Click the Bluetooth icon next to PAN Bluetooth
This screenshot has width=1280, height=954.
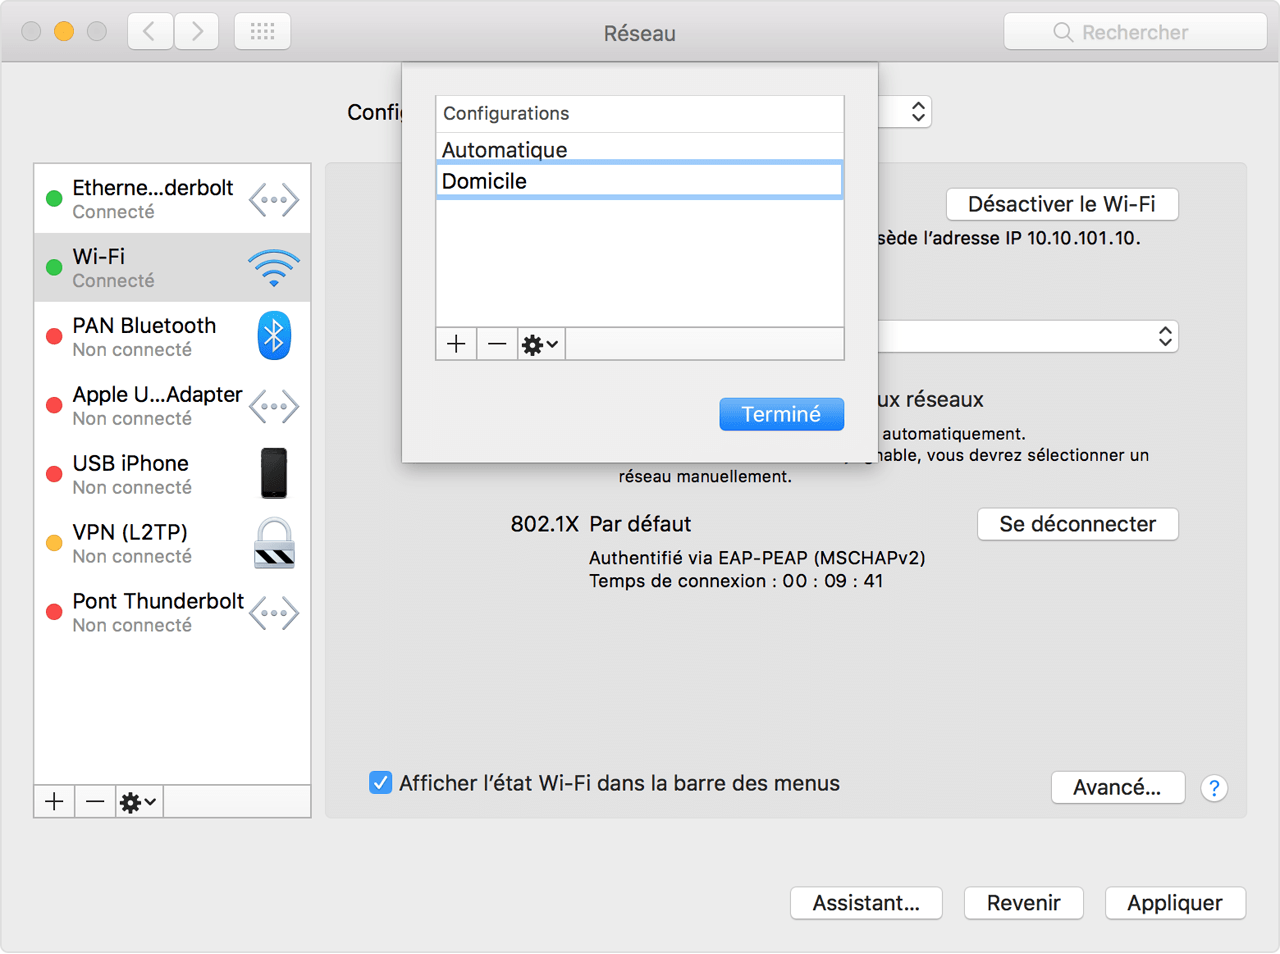coord(274,336)
